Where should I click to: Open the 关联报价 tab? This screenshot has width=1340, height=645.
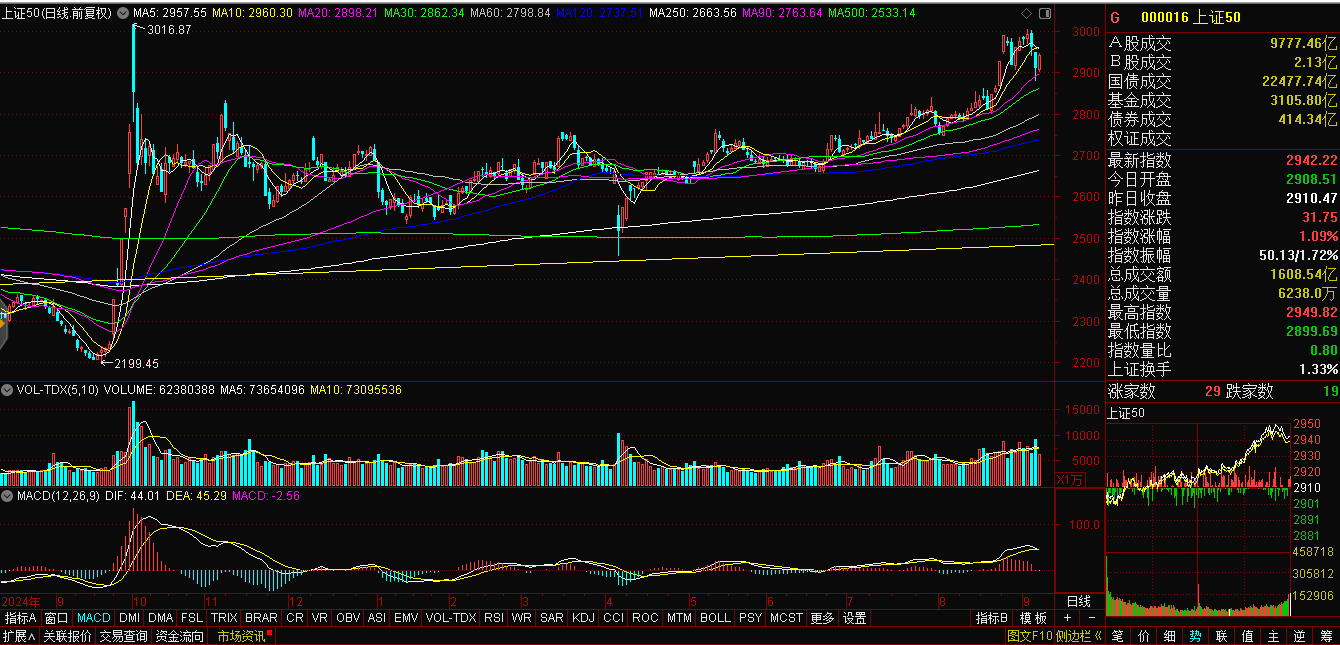(67, 636)
